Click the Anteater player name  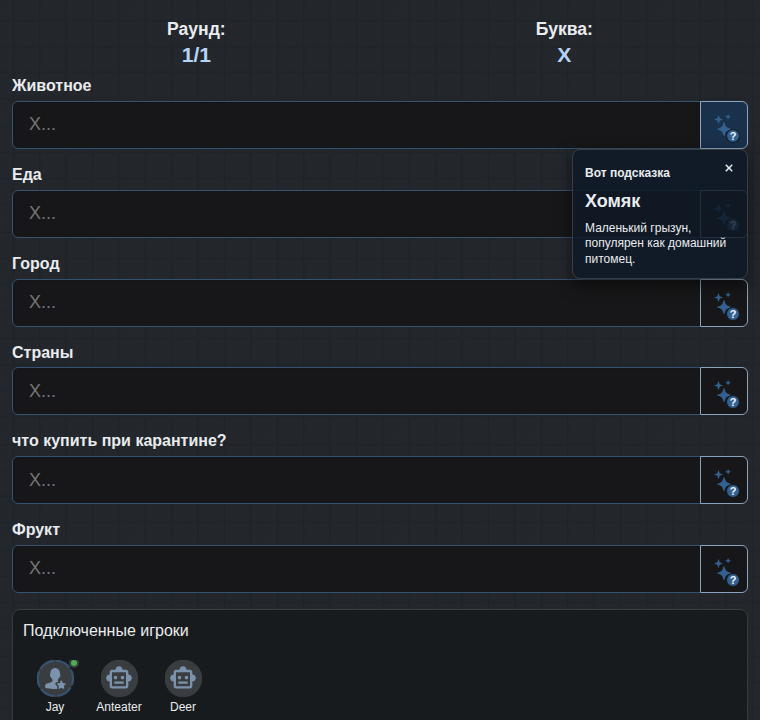point(119,707)
